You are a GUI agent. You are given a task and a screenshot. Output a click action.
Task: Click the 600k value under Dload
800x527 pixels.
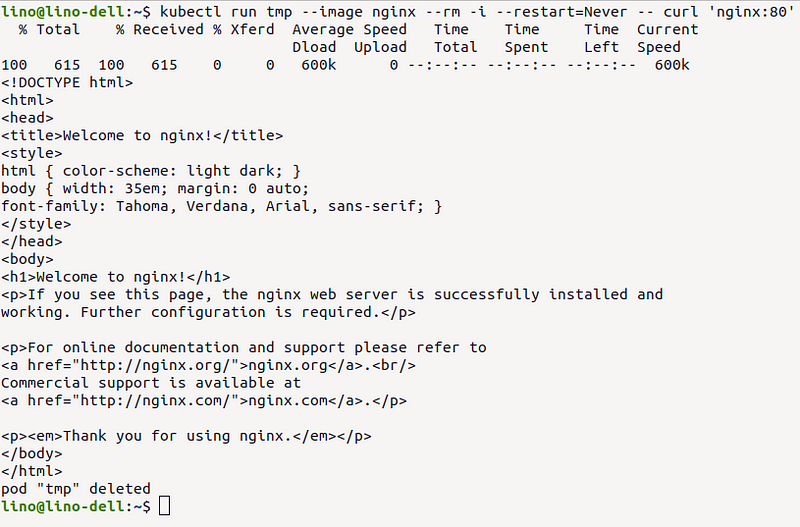(x=318, y=65)
